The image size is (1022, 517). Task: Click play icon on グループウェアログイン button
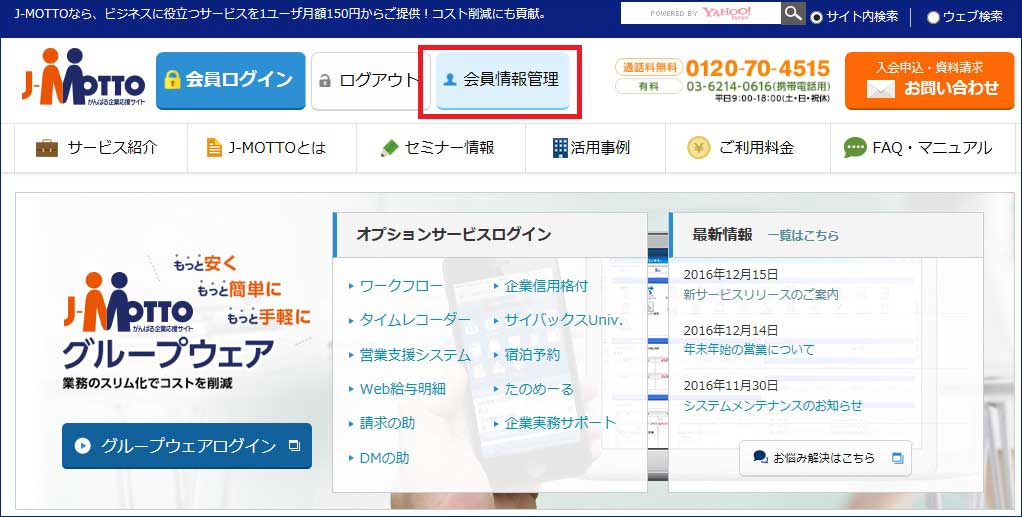click(x=83, y=446)
